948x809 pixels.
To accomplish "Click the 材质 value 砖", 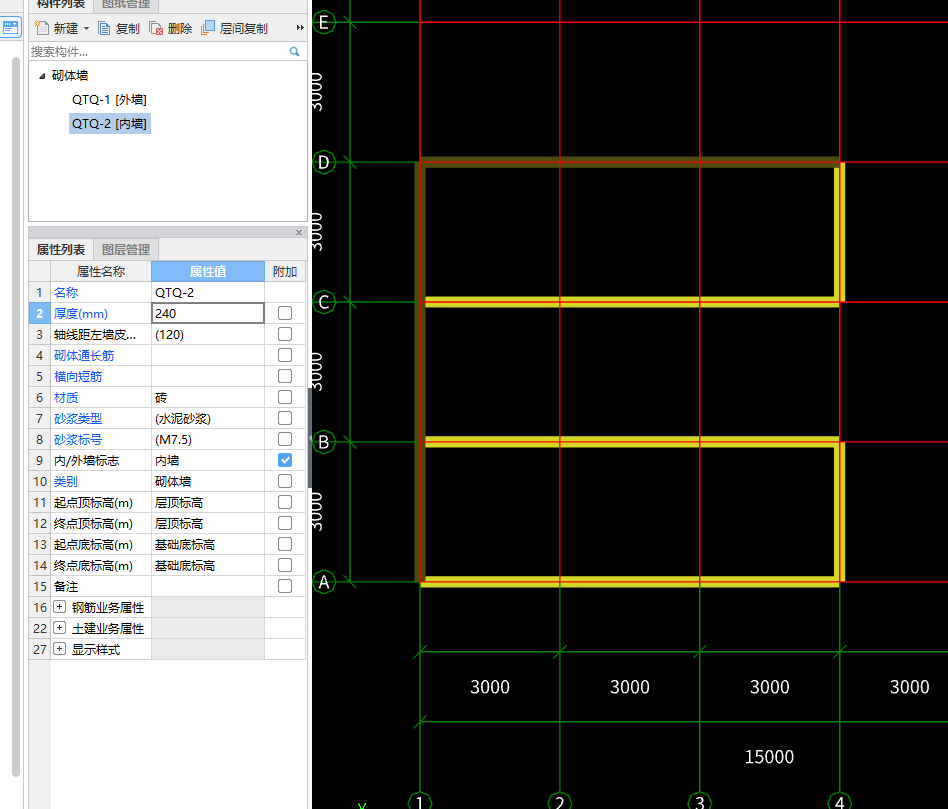I will (x=208, y=397).
